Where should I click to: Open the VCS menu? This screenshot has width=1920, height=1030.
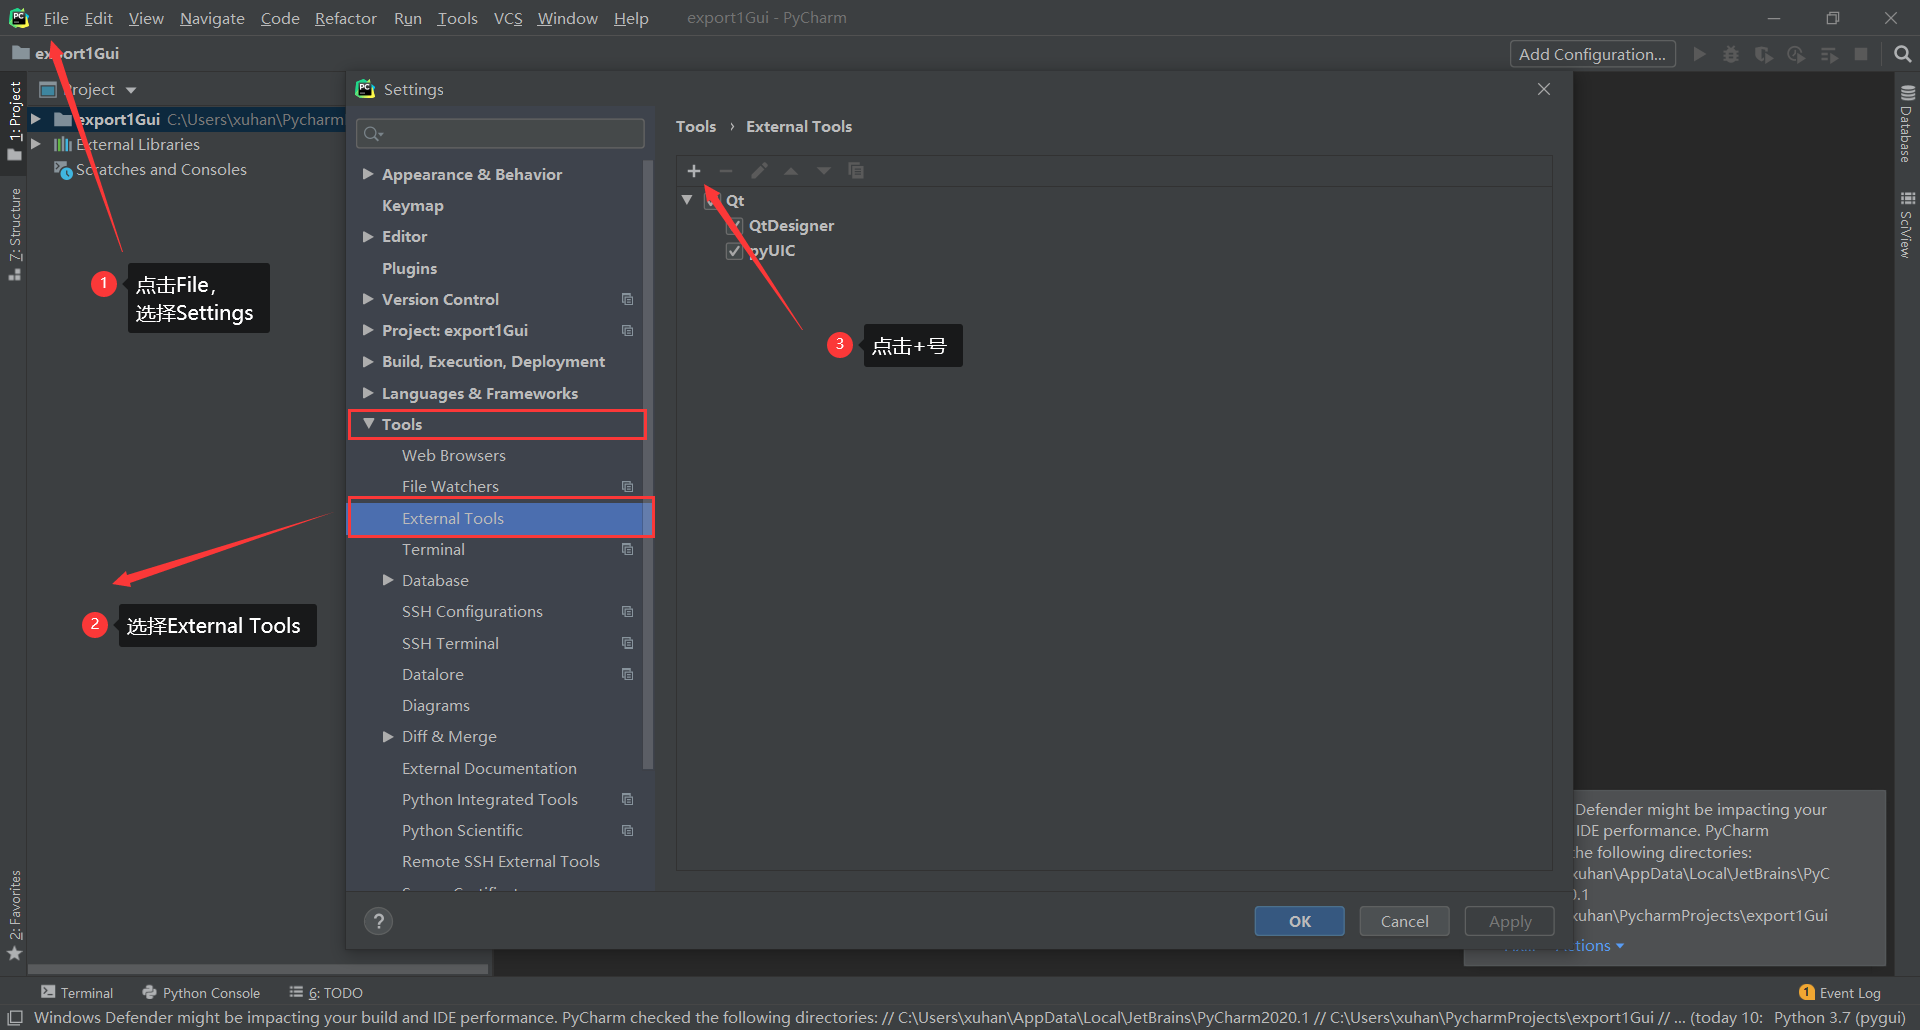pyautogui.click(x=508, y=18)
